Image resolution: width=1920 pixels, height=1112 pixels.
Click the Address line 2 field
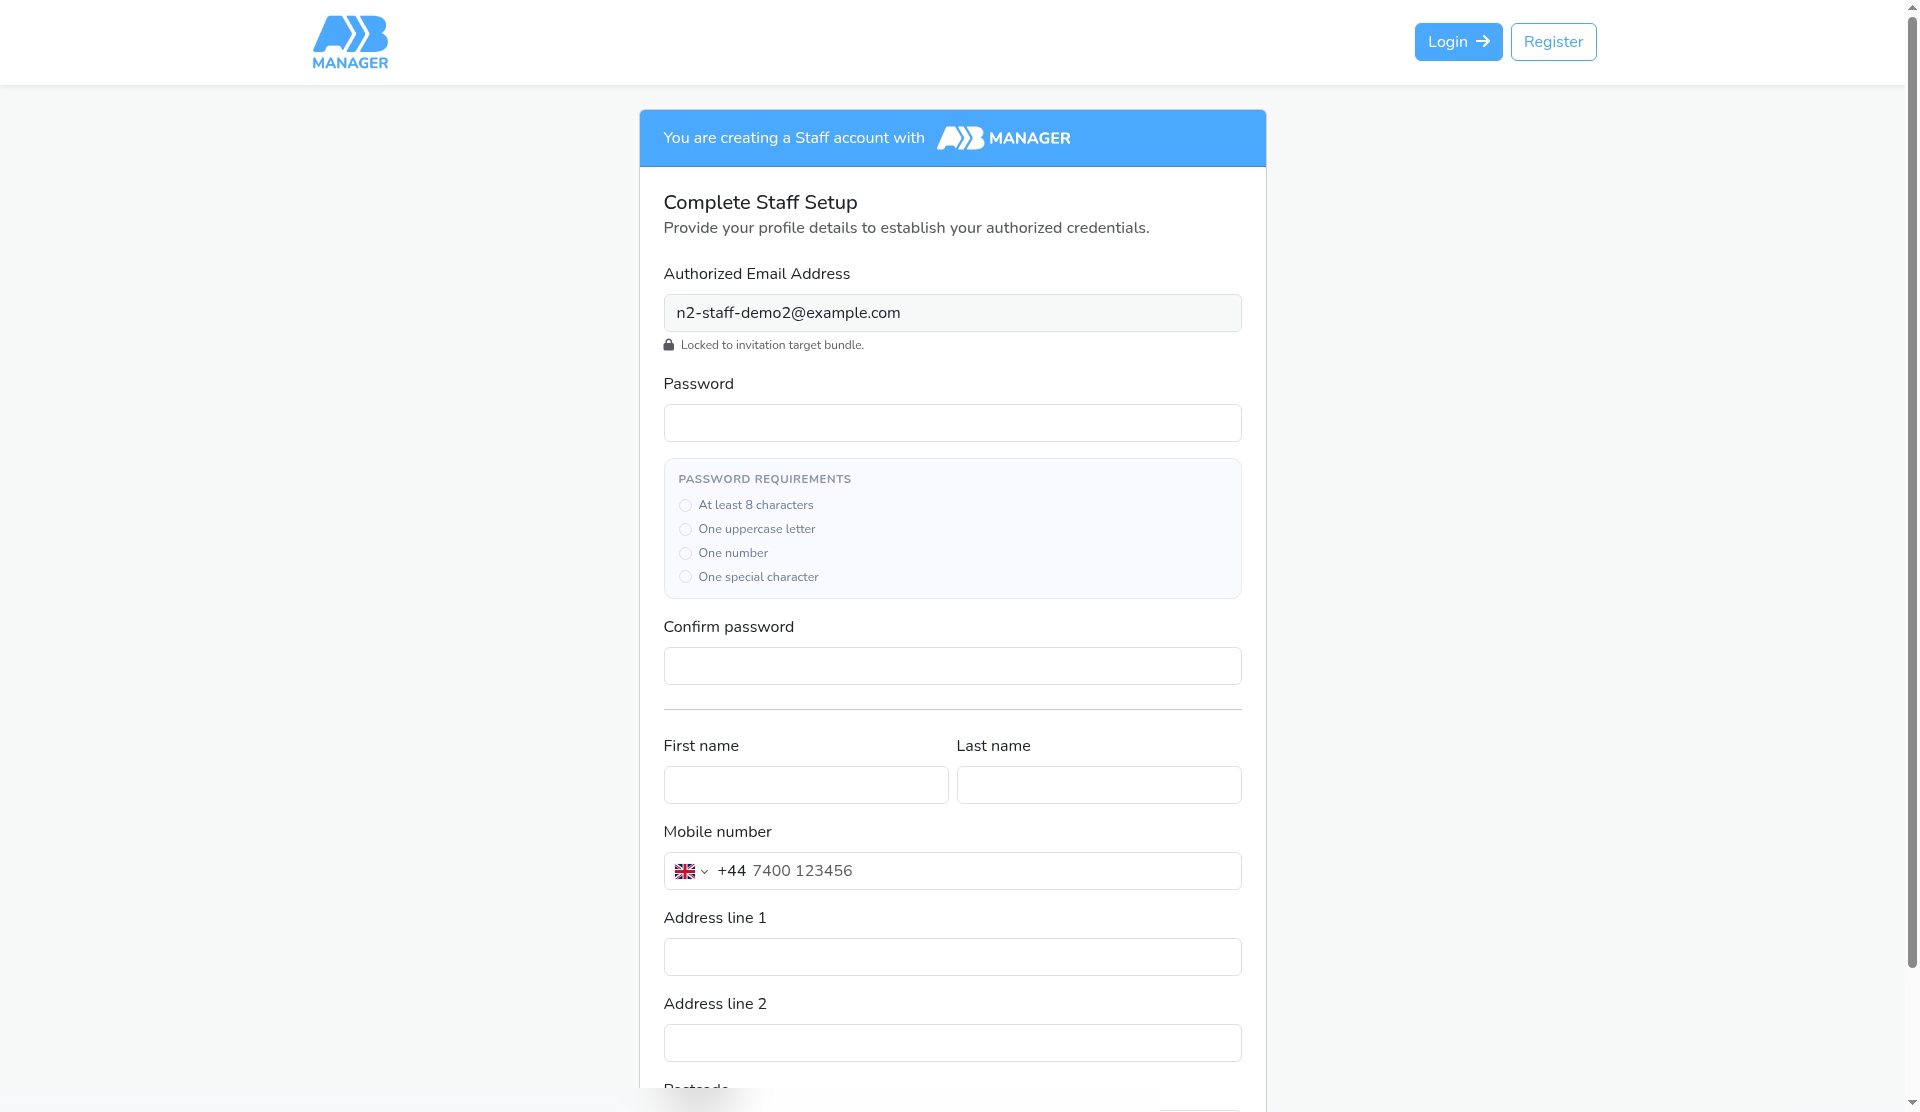[x=952, y=1043]
